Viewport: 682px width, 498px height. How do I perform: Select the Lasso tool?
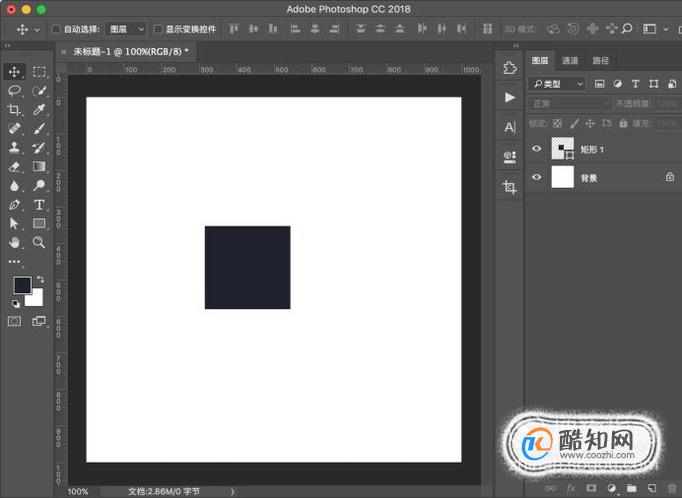[14, 90]
